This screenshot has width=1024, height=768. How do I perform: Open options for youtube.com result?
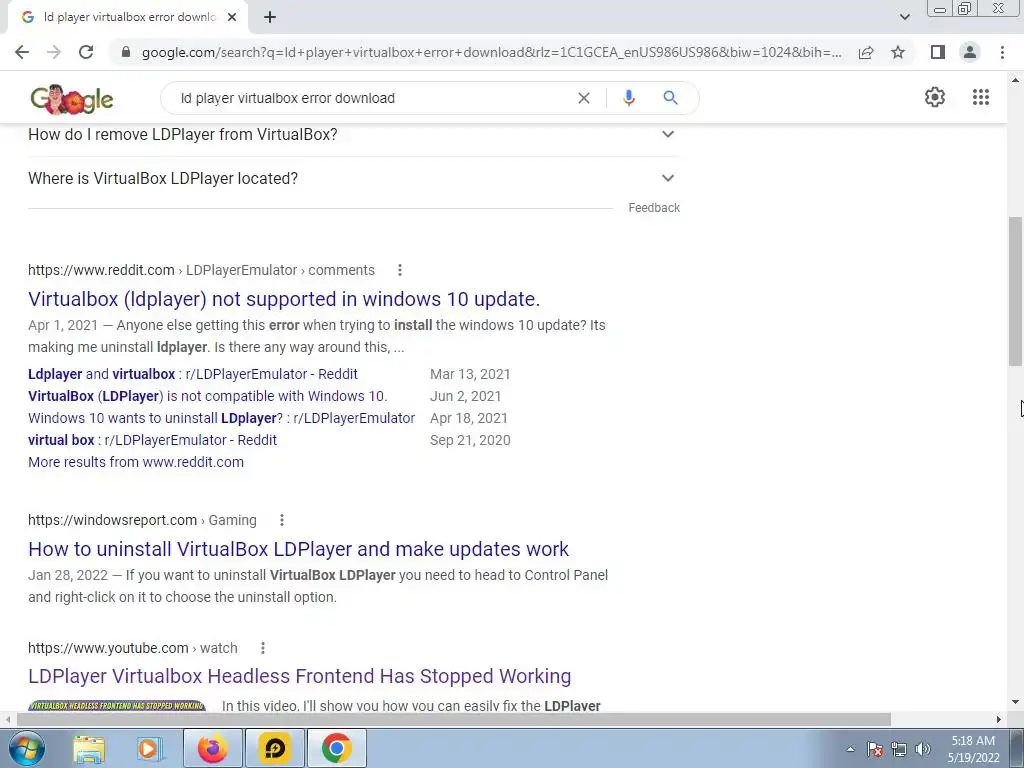[x=263, y=648]
